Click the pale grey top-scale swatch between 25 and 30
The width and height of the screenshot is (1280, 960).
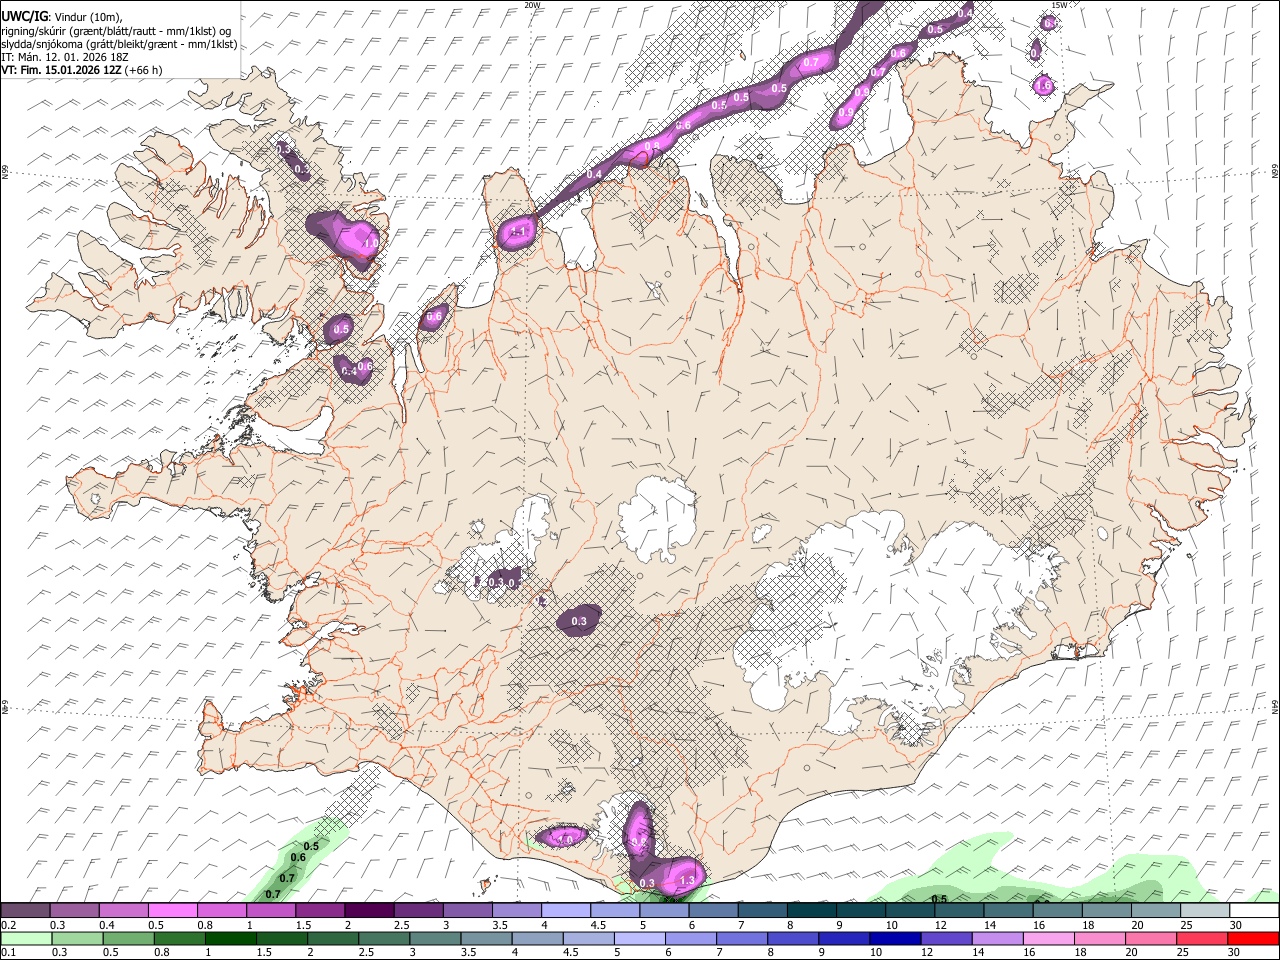click(x=1205, y=911)
